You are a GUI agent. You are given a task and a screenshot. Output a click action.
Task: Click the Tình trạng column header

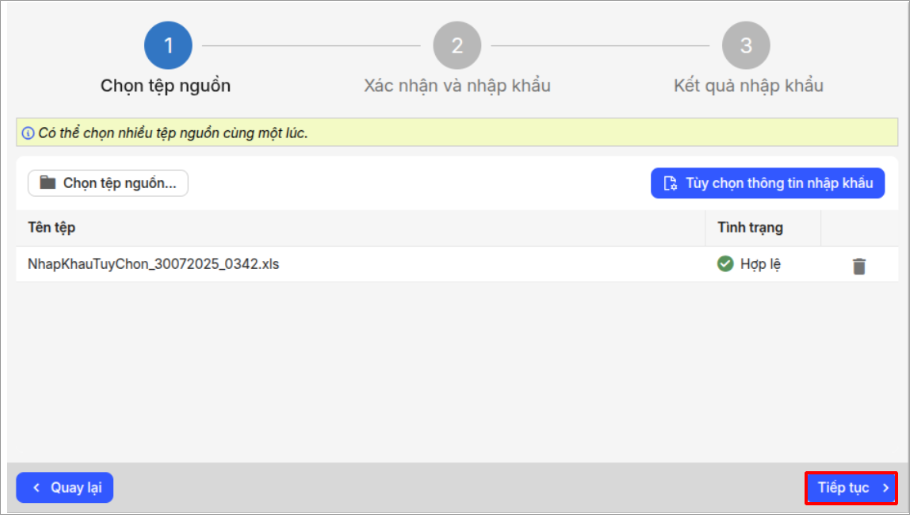[x=750, y=228]
